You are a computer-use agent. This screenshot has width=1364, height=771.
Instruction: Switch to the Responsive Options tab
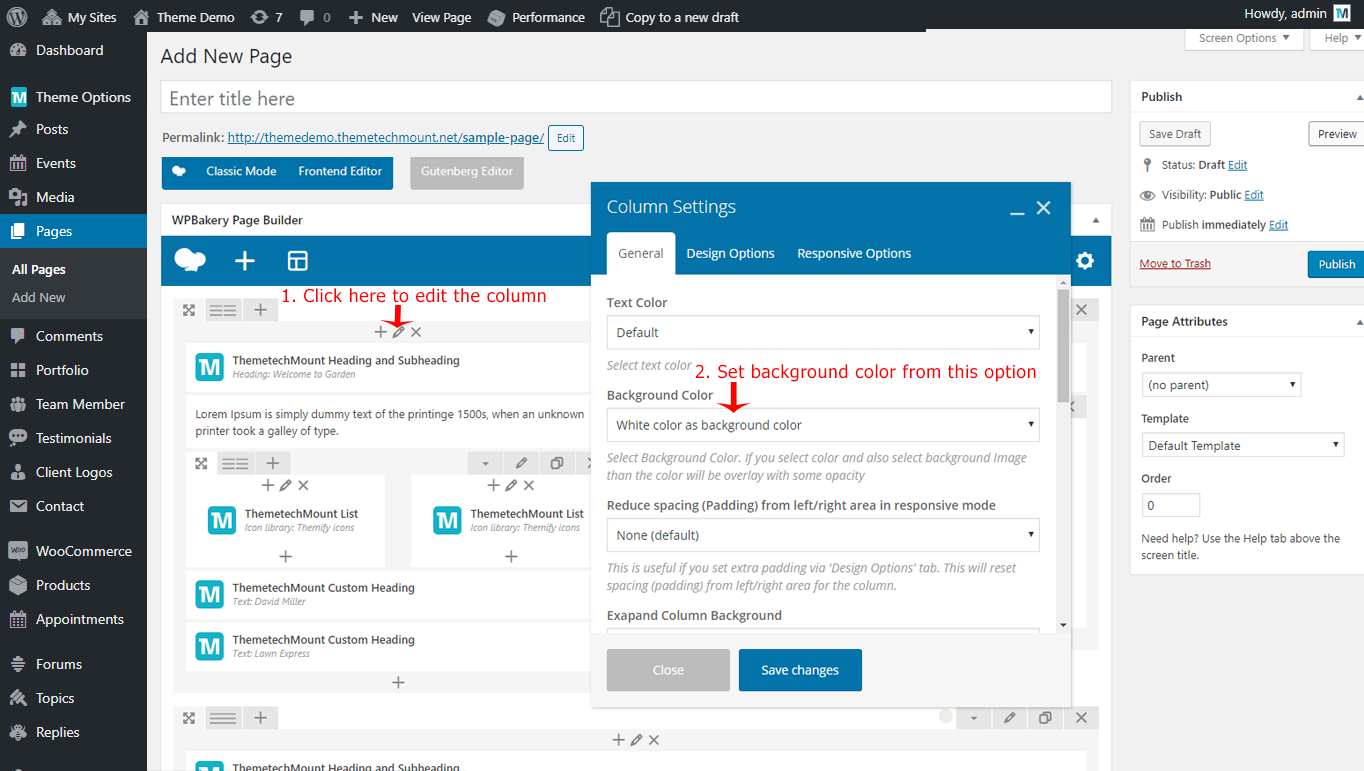(x=854, y=254)
